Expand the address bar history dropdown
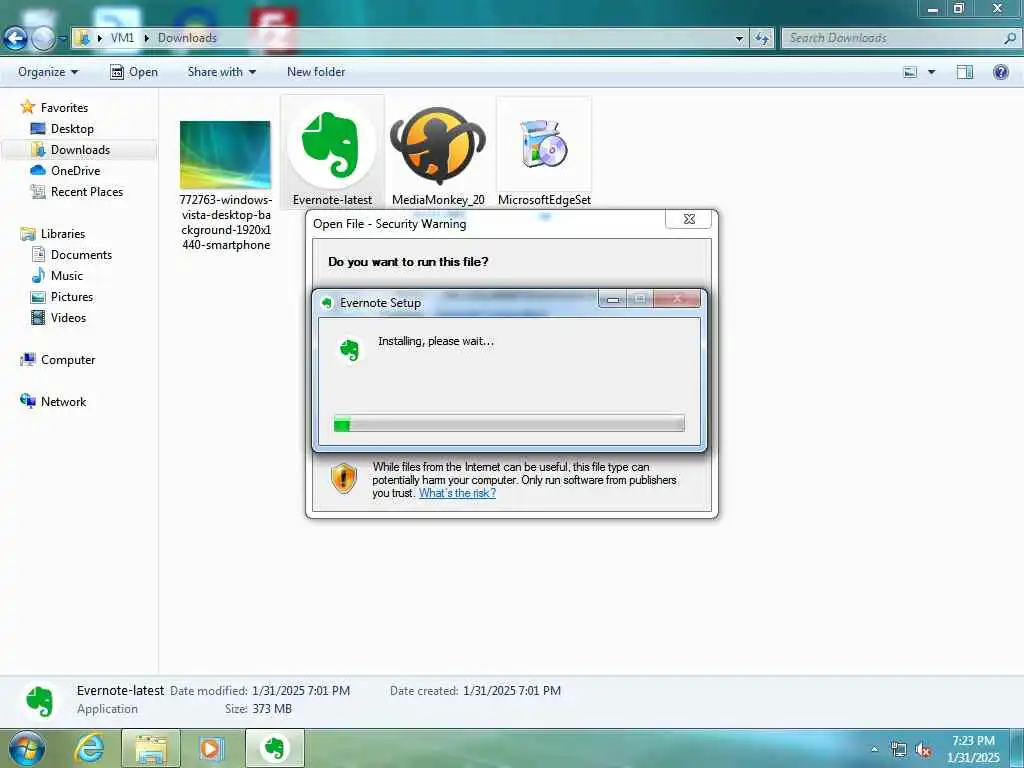 [x=739, y=38]
